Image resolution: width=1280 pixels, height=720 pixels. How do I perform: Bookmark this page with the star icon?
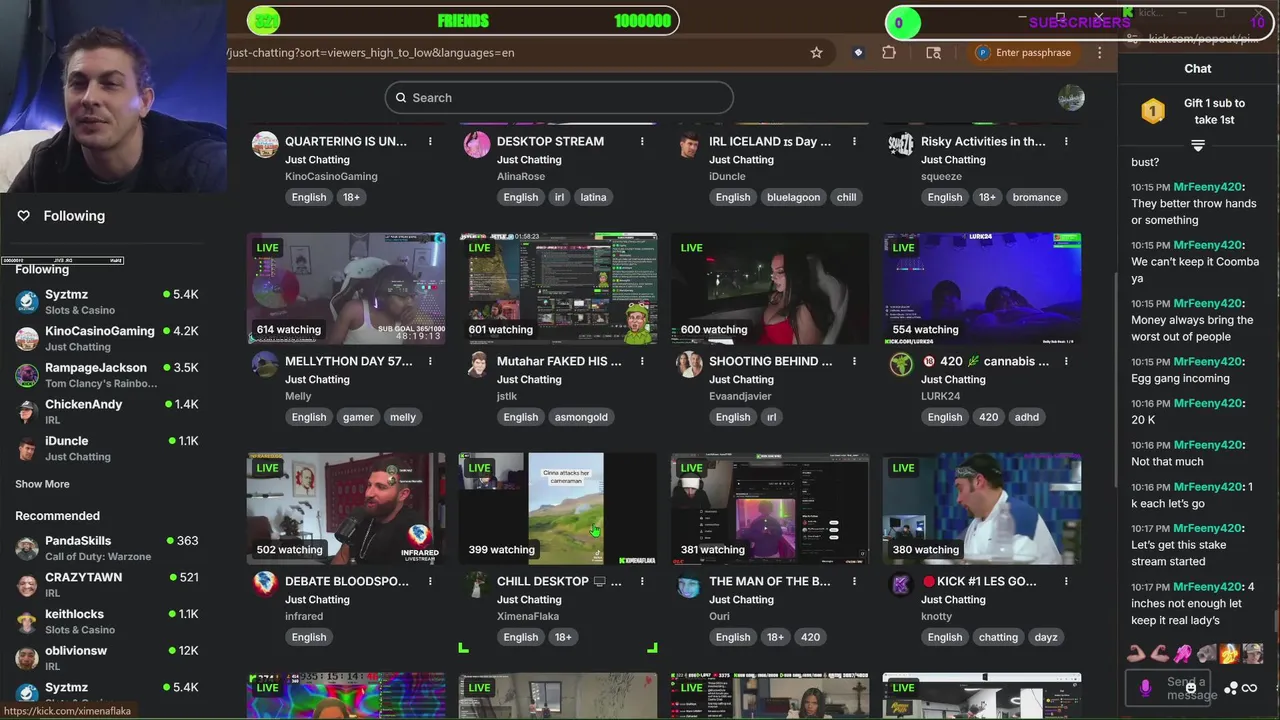click(816, 53)
